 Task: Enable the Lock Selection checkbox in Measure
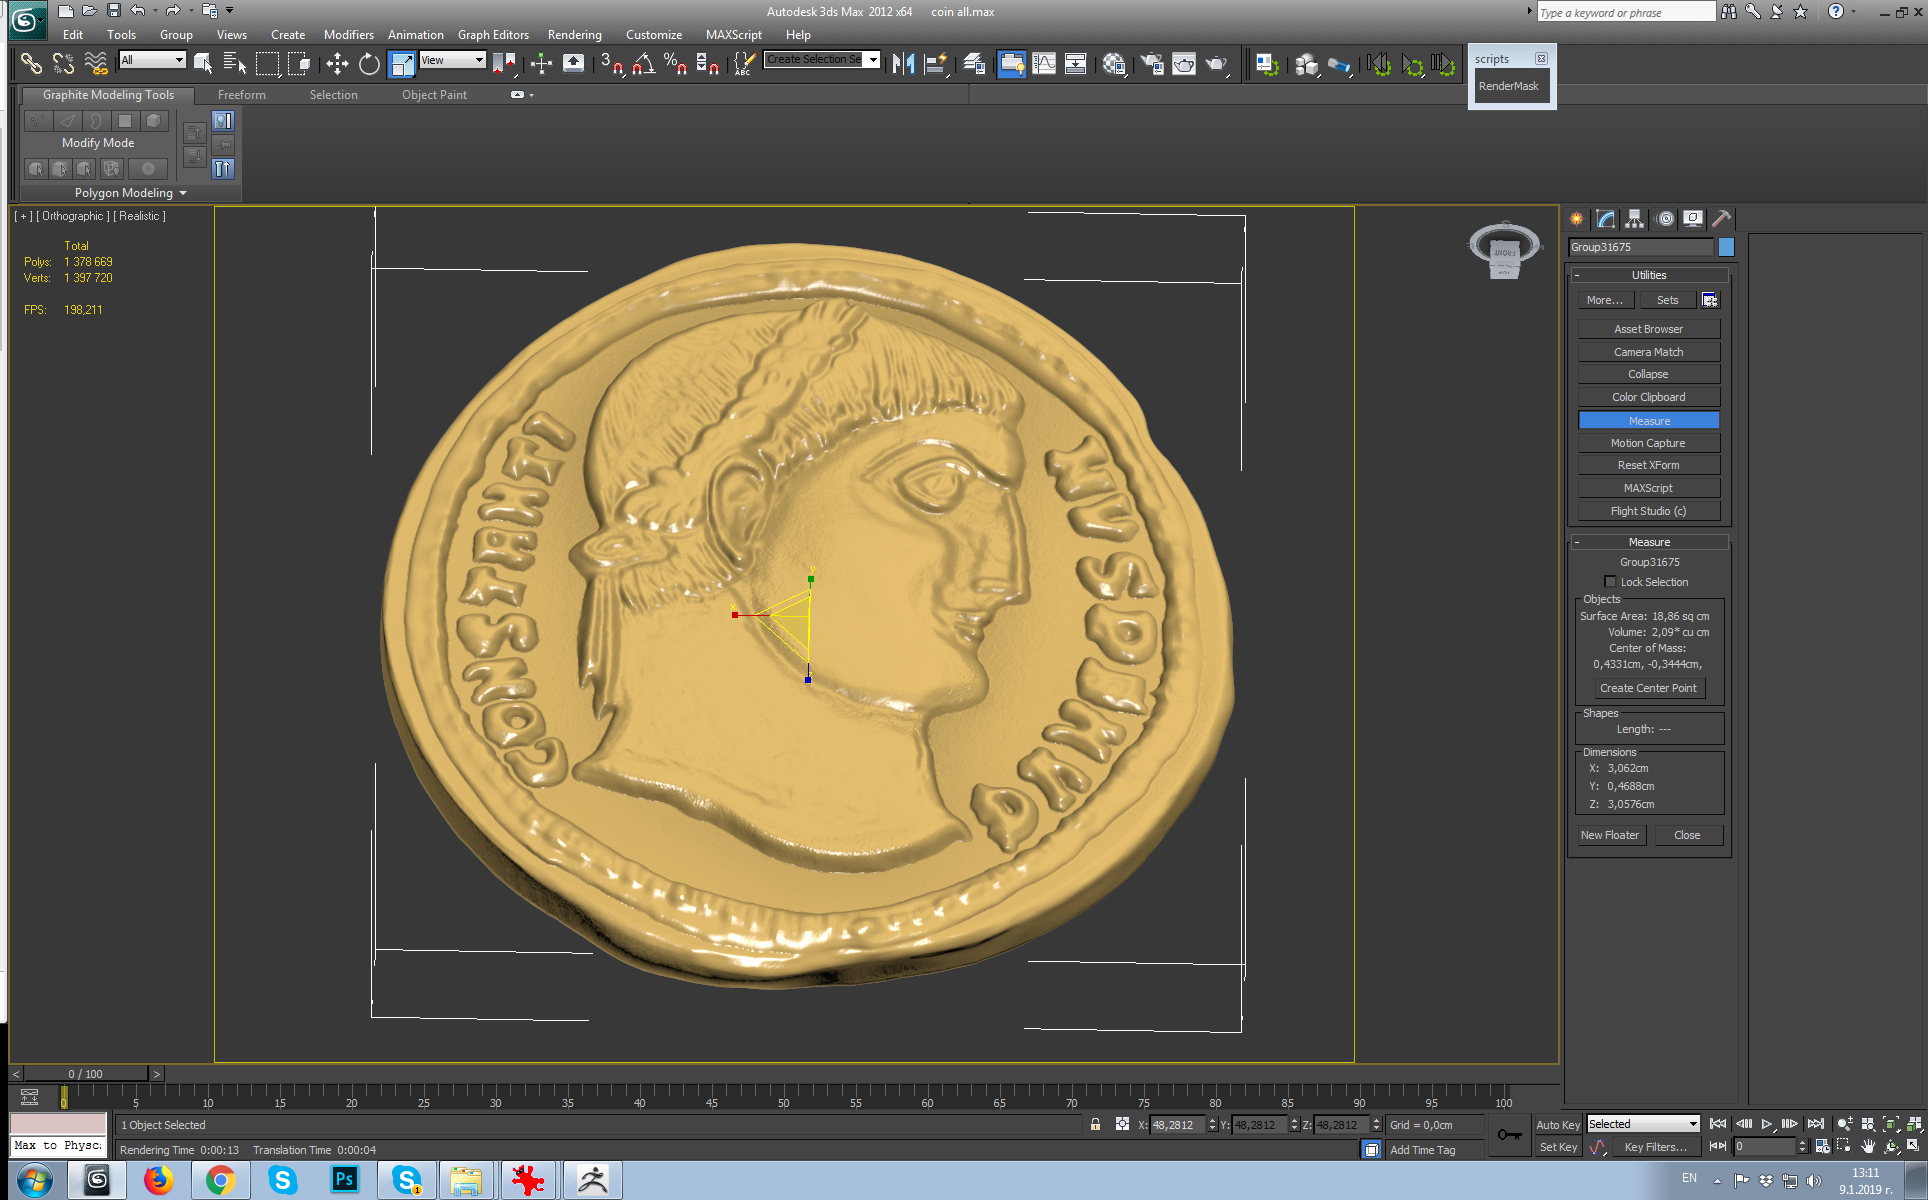click(x=1611, y=582)
